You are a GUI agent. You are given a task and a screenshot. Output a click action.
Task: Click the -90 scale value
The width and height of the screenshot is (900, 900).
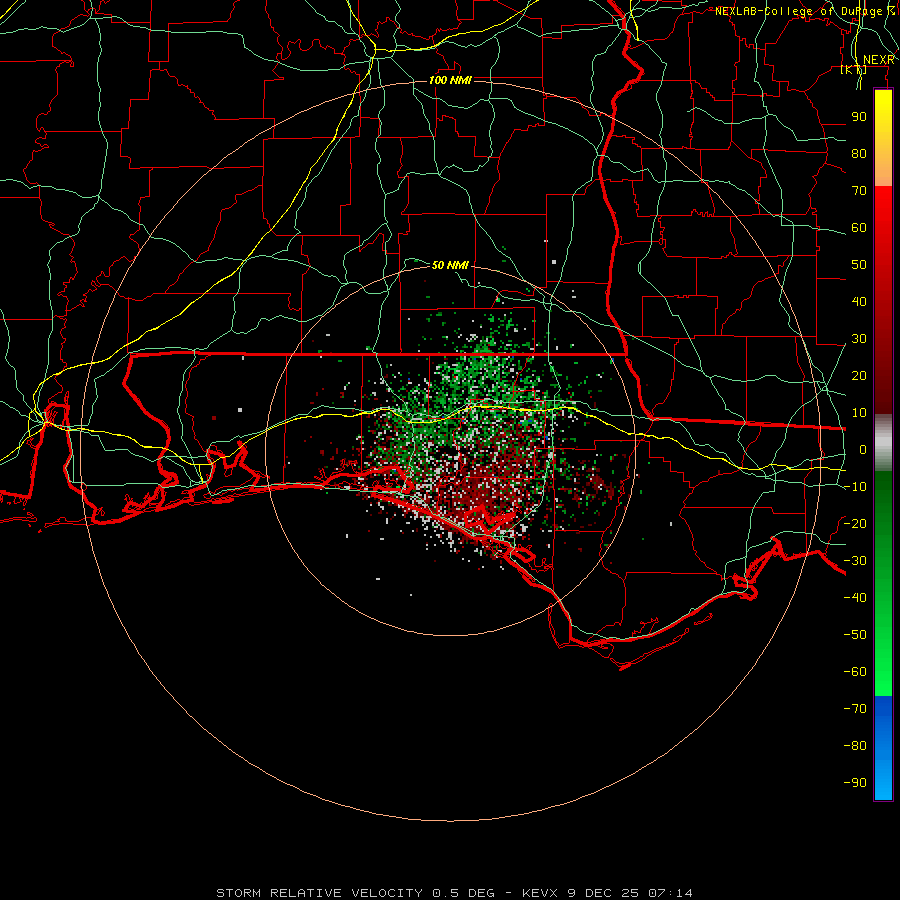tap(855, 783)
